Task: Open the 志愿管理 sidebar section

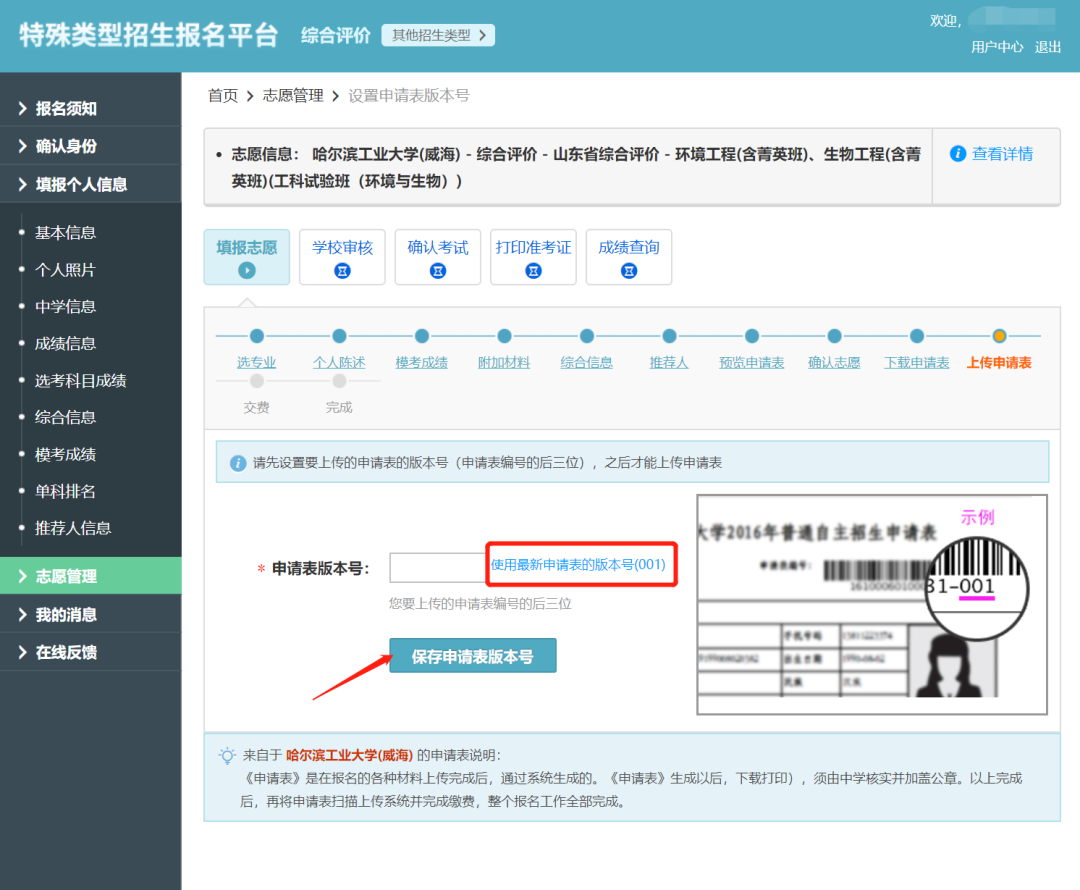Action: 90,576
